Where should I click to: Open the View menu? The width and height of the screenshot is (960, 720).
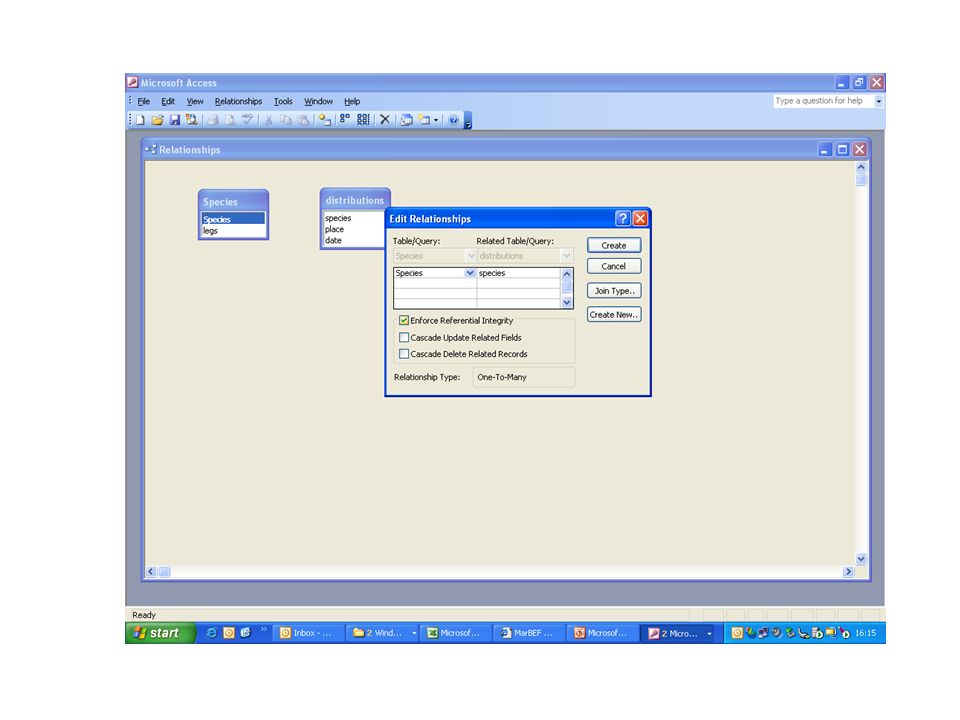195,102
